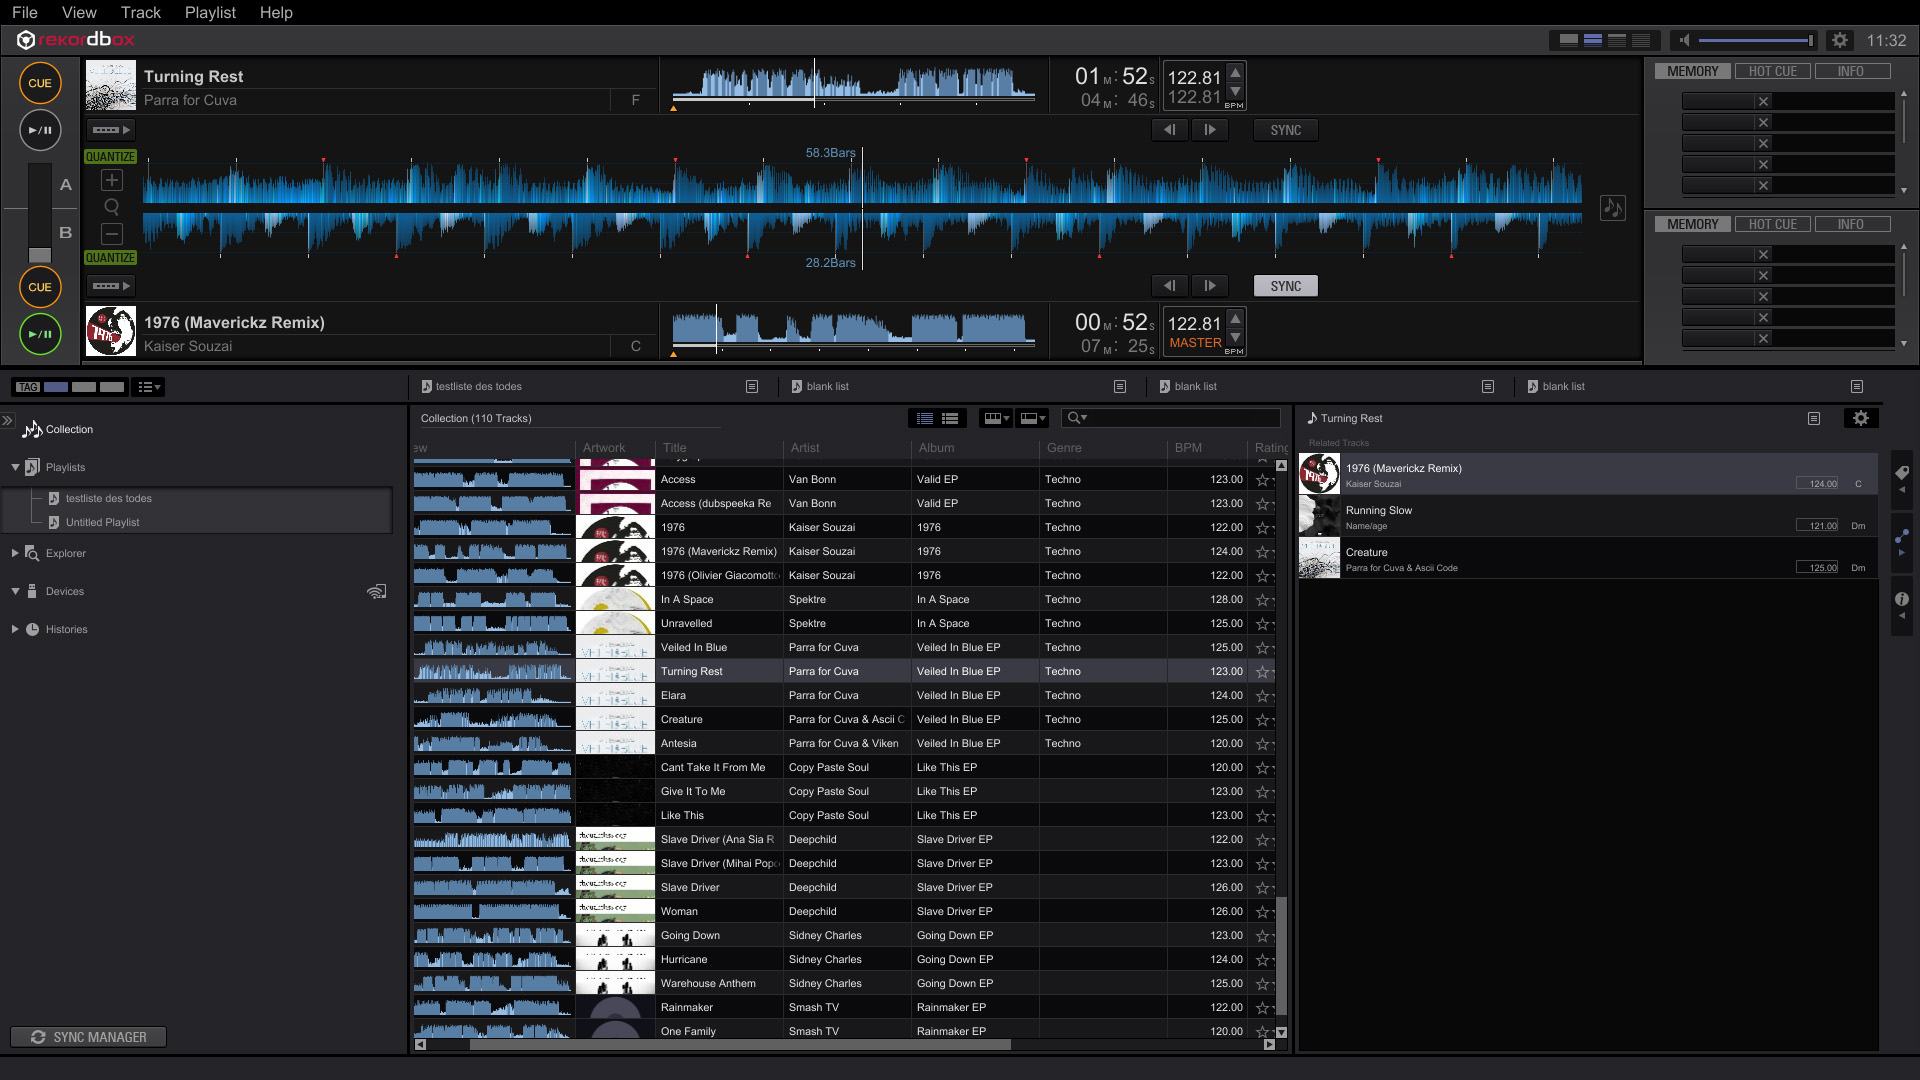Image resolution: width=1920 pixels, height=1080 pixels.
Task: Click the rekordbox logo
Action: point(75,39)
